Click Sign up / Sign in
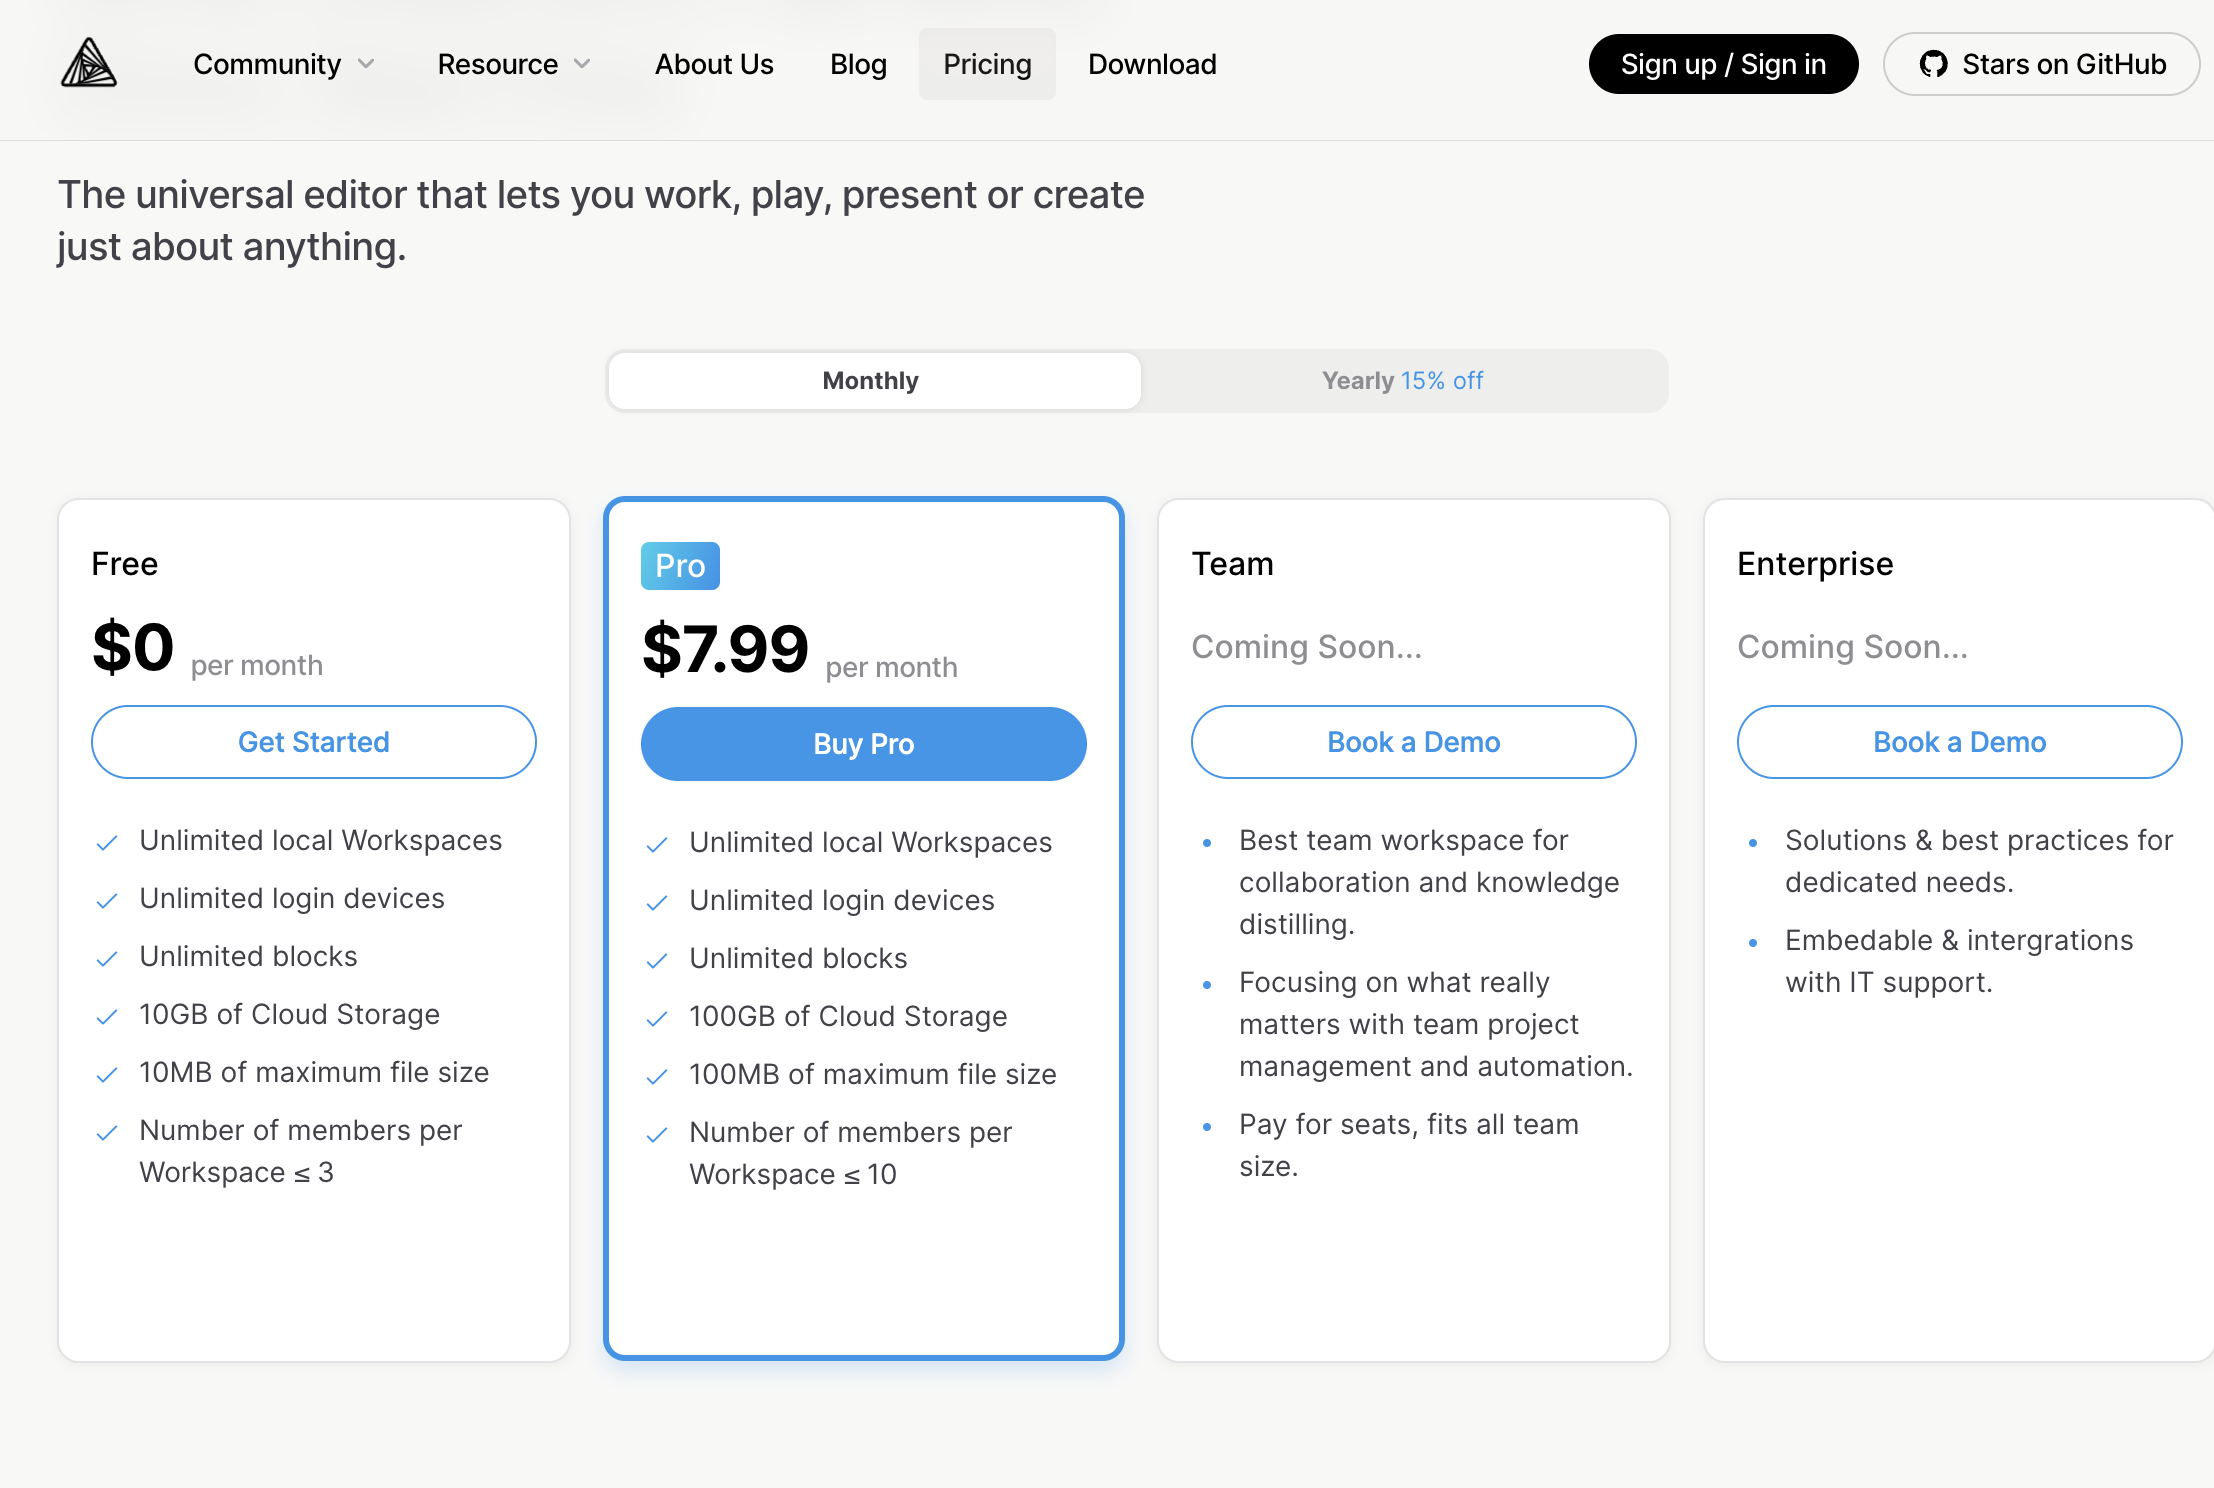 coord(1723,63)
